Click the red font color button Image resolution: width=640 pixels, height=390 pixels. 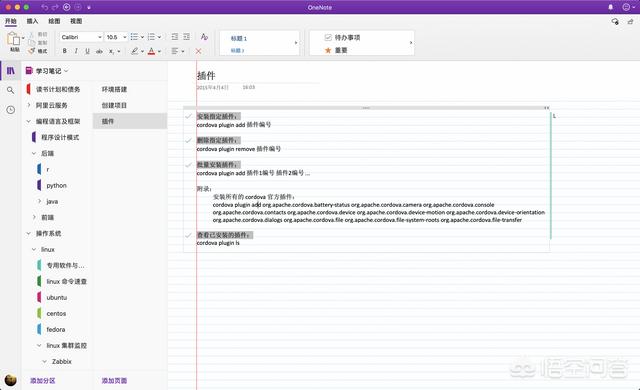click(x=151, y=51)
